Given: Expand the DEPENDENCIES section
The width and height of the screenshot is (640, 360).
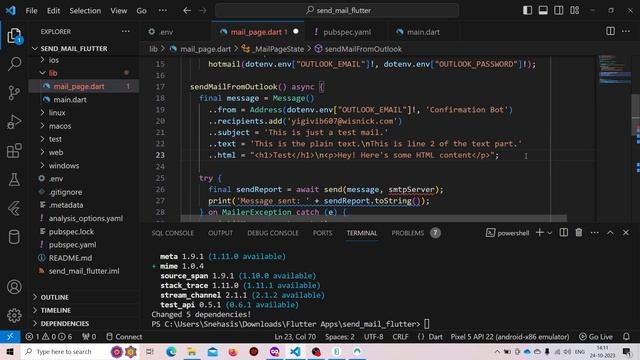Looking at the screenshot, I should (x=84, y=323).
